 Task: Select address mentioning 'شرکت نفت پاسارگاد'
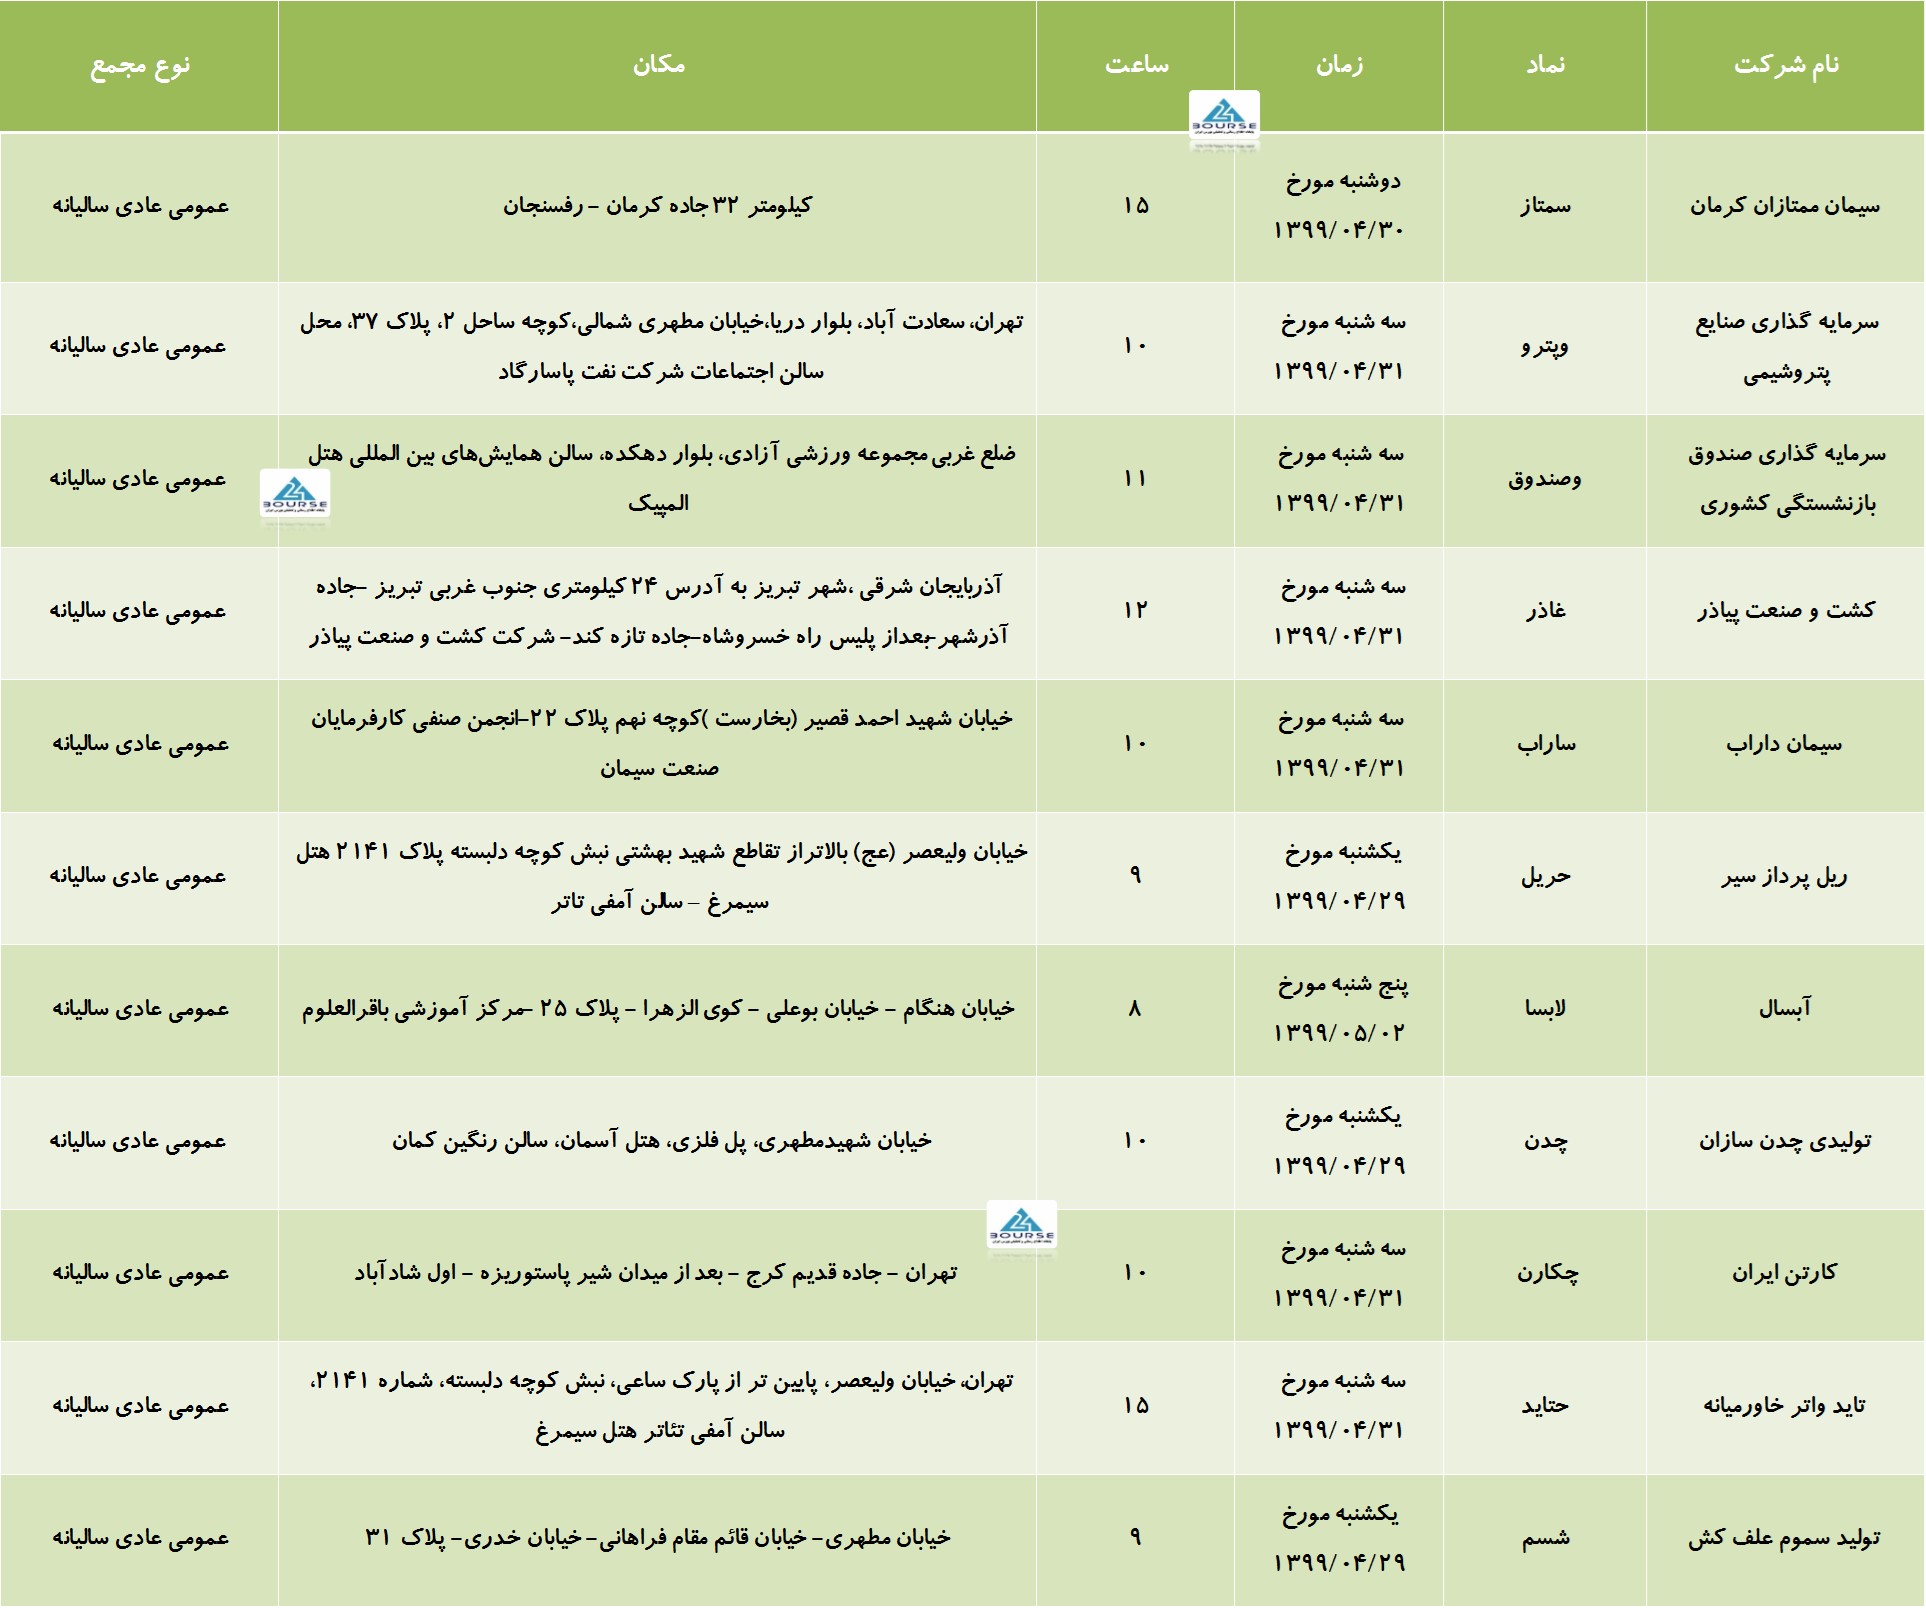click(660, 346)
